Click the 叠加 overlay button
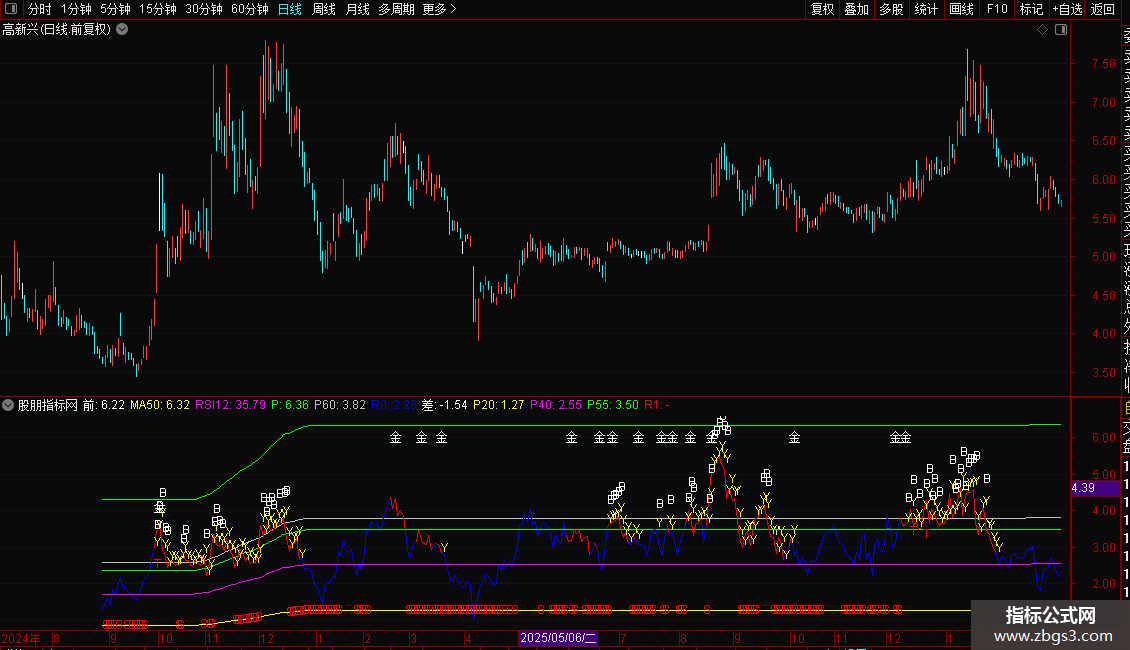This screenshot has height=650, width=1130. tap(857, 9)
